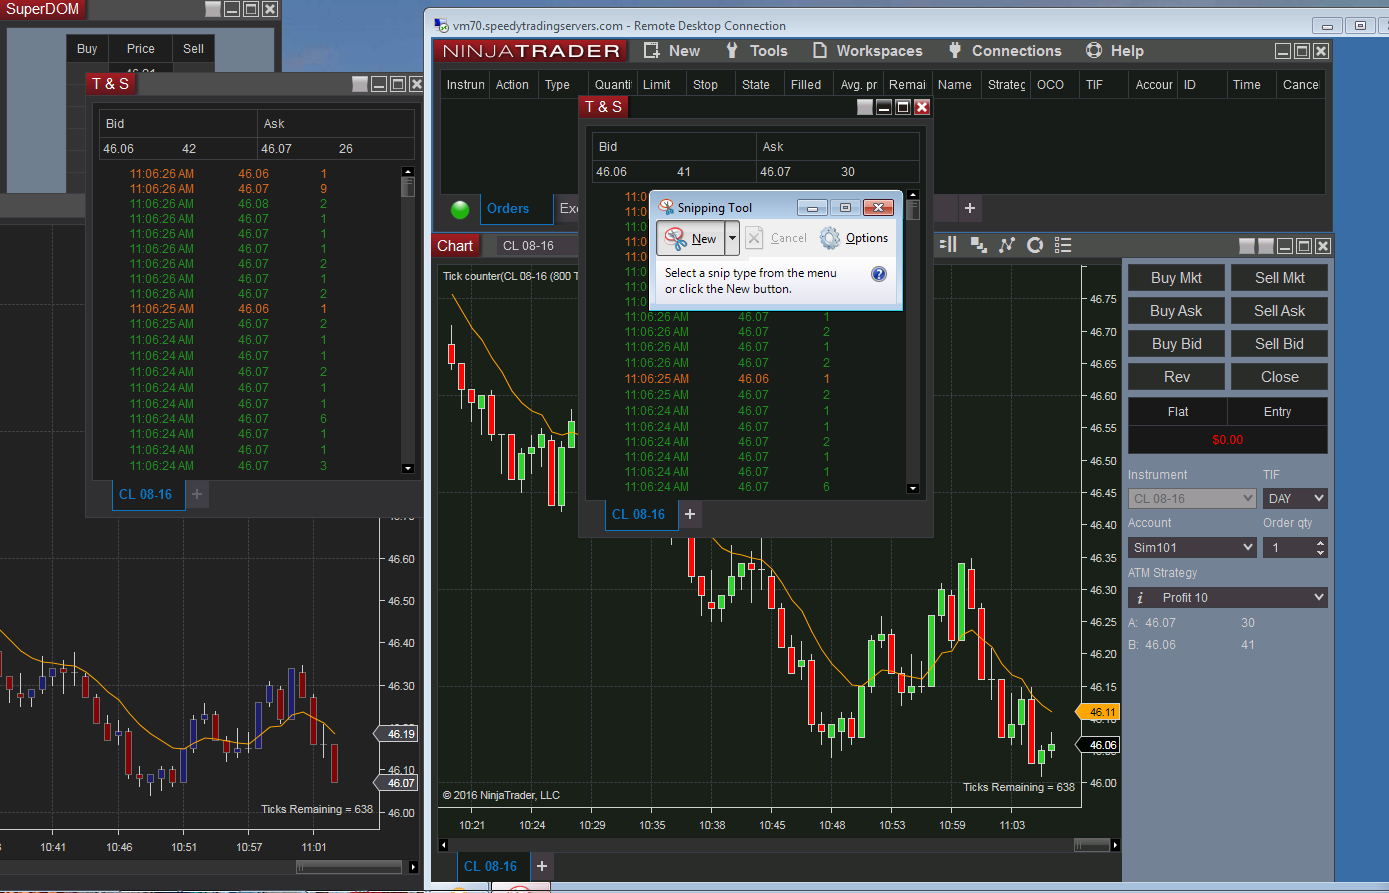Image resolution: width=1389 pixels, height=893 pixels.
Task: Click the circular strategies icon in the chart toolbar
Action: click(x=1035, y=245)
